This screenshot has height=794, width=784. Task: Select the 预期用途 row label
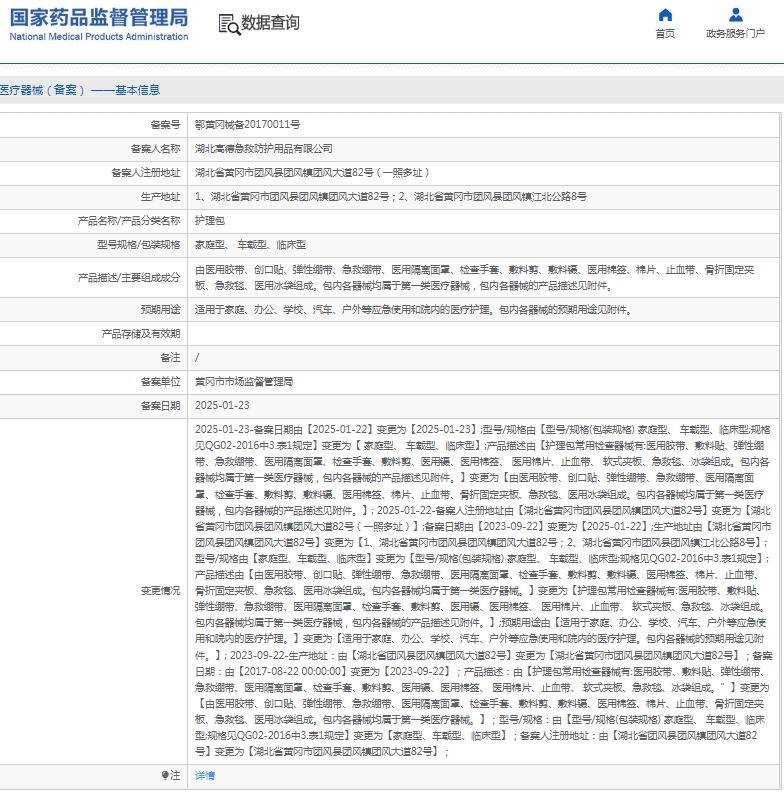point(161,309)
